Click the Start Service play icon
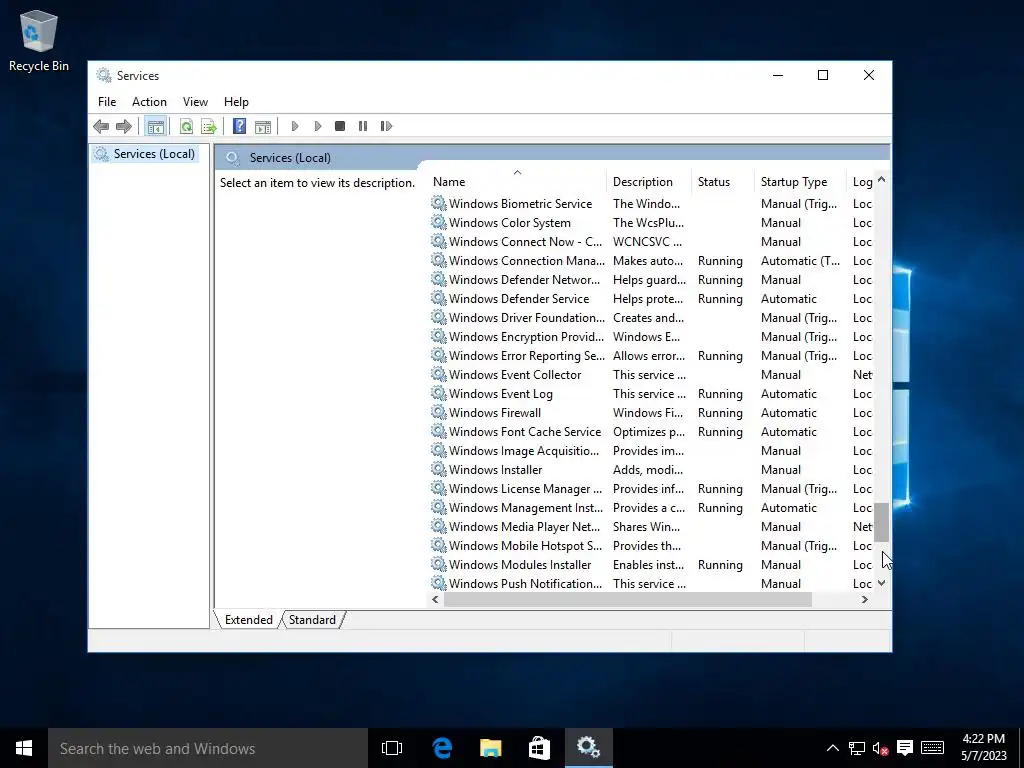The height and width of the screenshot is (768, 1024). point(295,126)
